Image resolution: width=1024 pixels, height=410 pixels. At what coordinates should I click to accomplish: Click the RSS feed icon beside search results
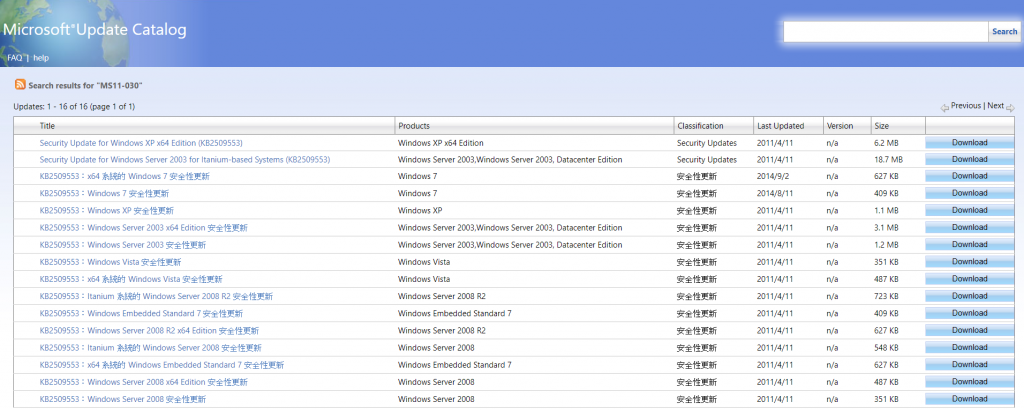[20, 85]
